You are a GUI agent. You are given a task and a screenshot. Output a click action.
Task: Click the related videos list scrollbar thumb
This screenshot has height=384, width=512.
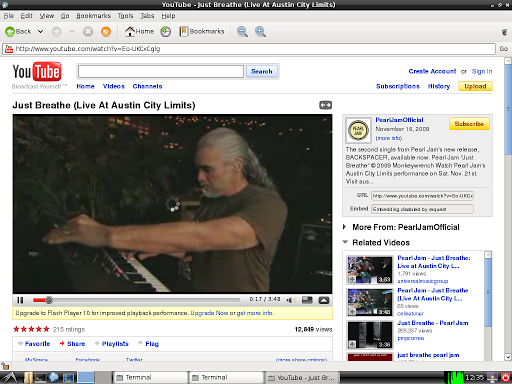[488, 292]
